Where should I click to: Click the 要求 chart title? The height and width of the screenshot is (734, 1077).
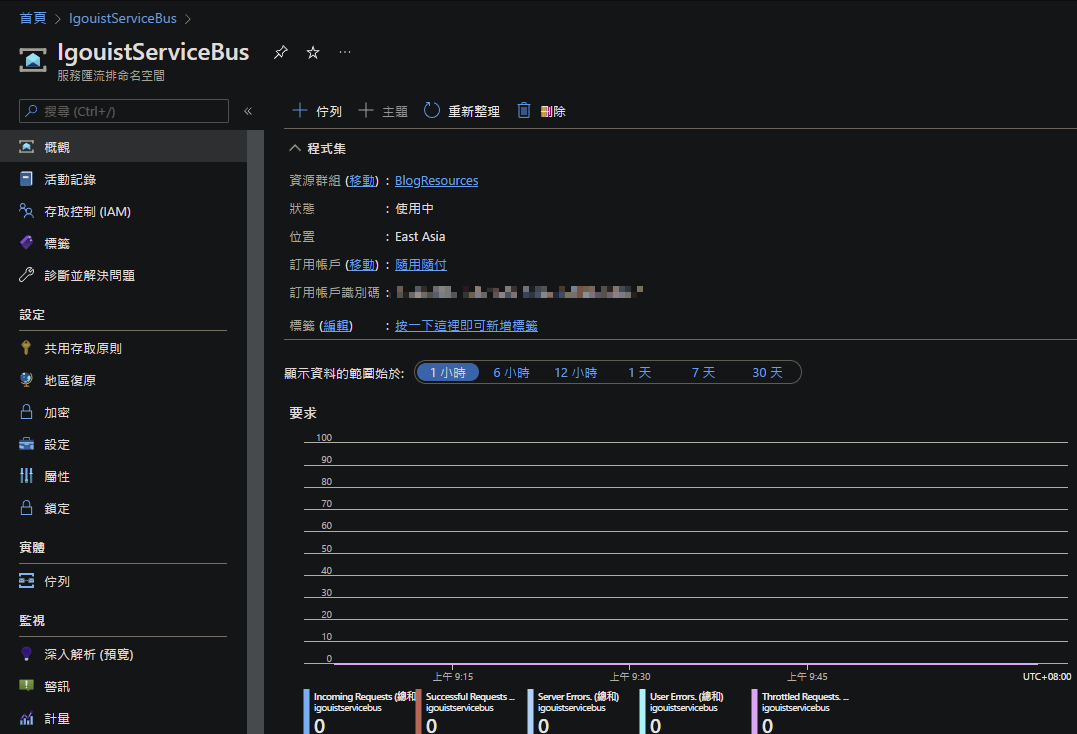pyautogui.click(x=303, y=413)
